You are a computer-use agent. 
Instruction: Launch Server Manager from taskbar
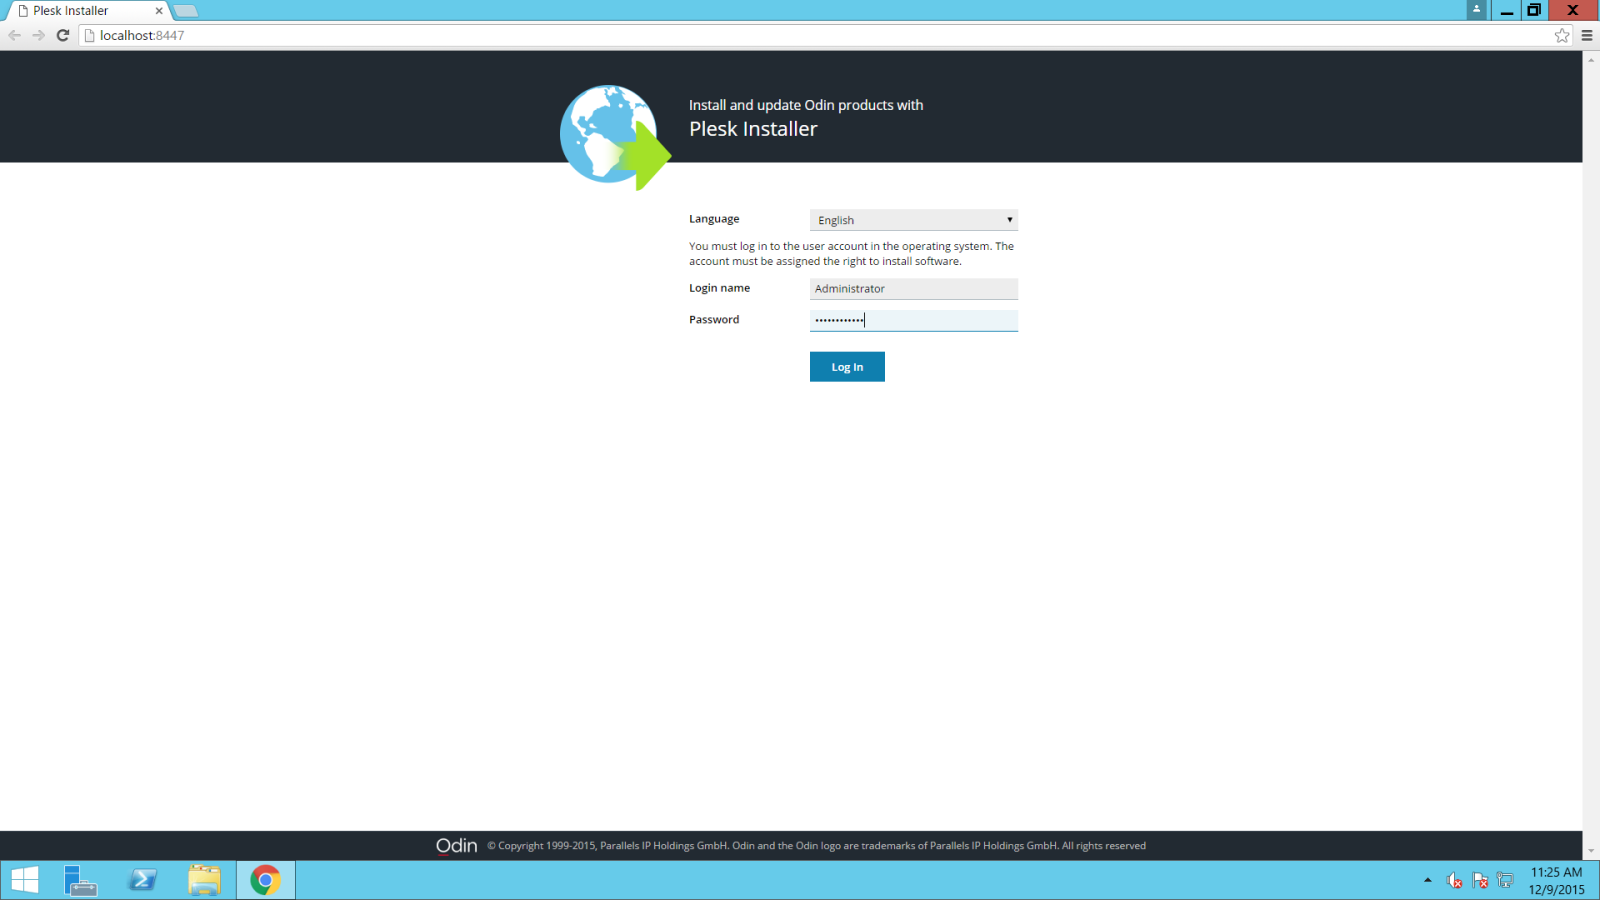coord(80,880)
